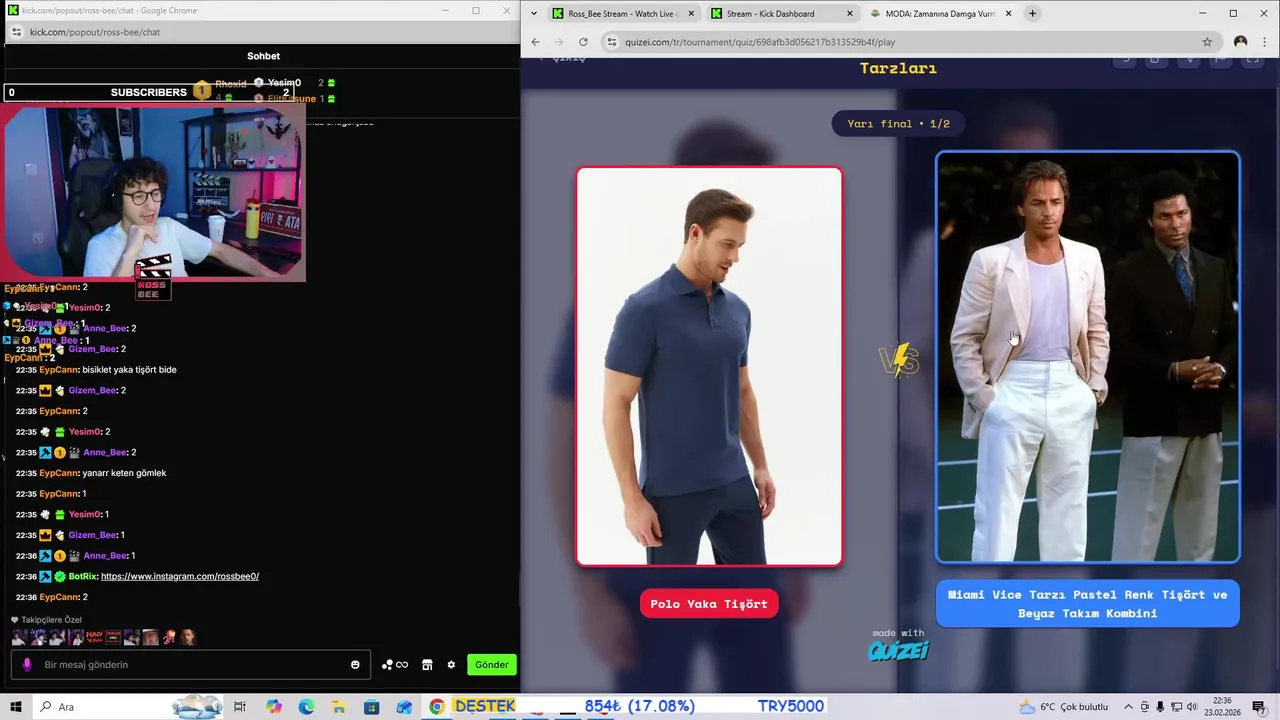Open Task View from the taskbar
The image size is (1280, 720).
240,707
